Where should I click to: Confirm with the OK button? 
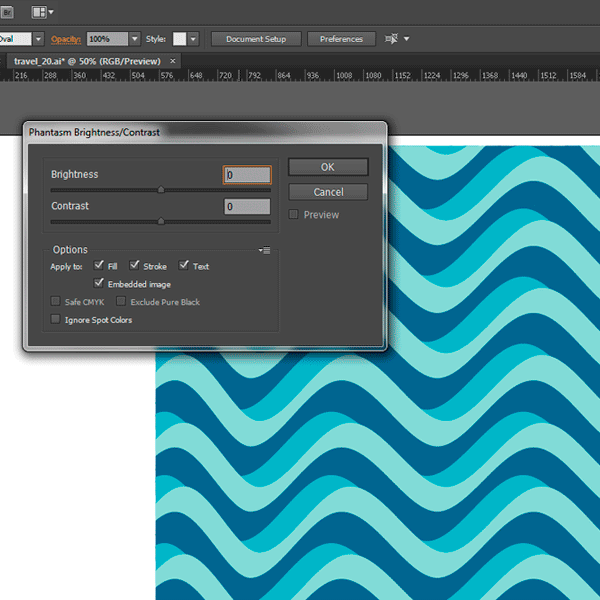328,167
